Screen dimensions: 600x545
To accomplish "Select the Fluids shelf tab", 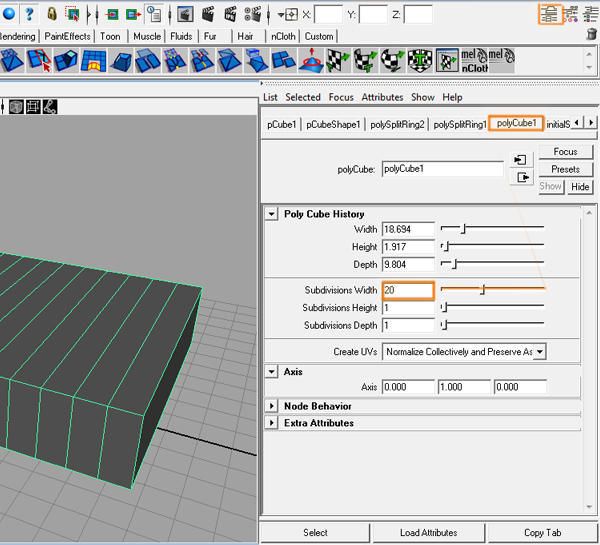I will (181, 36).
